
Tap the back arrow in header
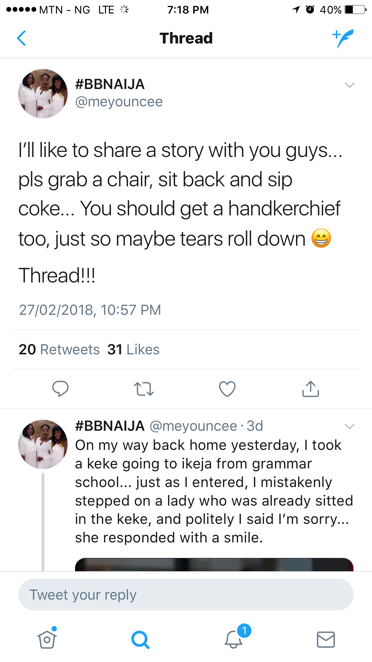(22, 38)
